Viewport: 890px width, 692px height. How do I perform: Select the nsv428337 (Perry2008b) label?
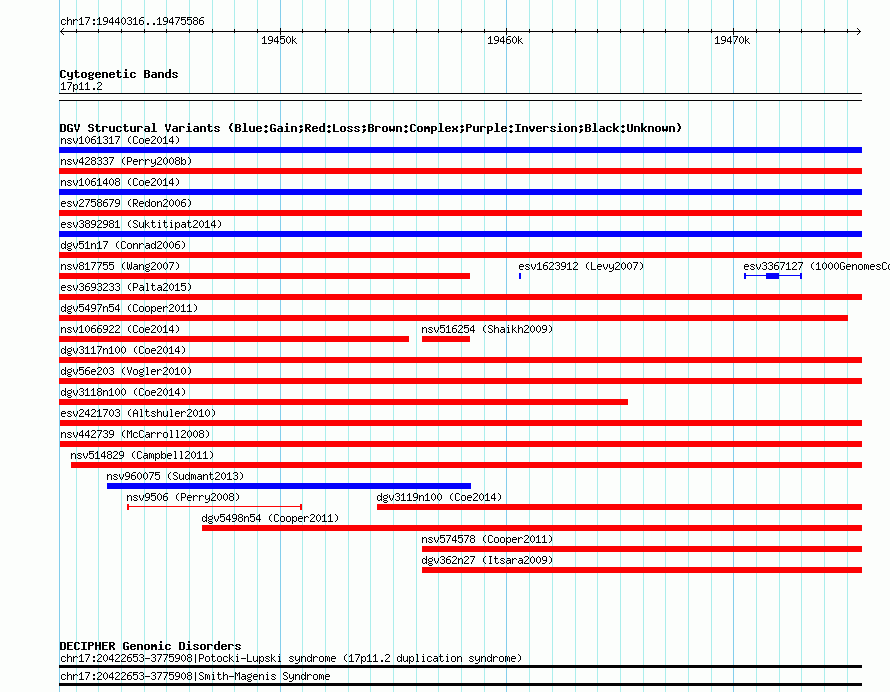[126, 161]
